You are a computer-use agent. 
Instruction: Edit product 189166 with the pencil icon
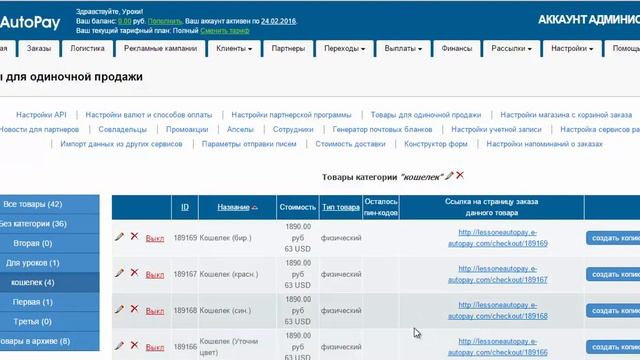pos(119,346)
